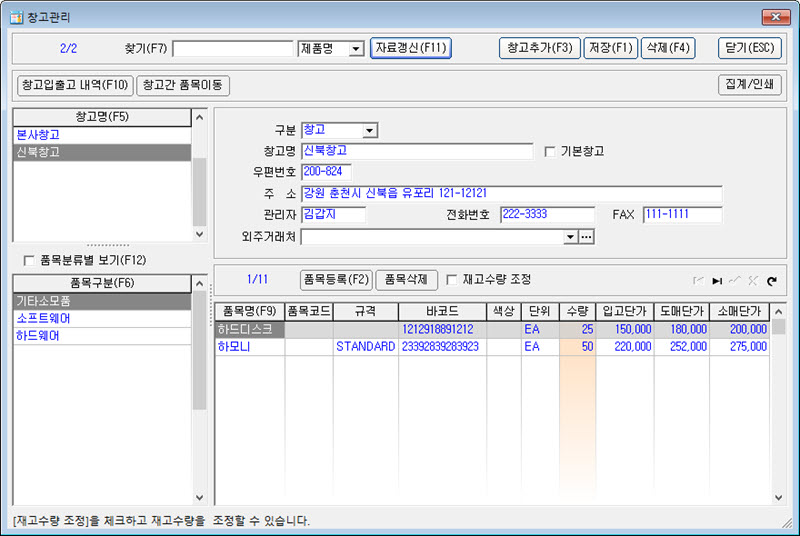The width and height of the screenshot is (800, 536).
Task: Click the 품목등록(F2) button
Action: tap(336, 280)
